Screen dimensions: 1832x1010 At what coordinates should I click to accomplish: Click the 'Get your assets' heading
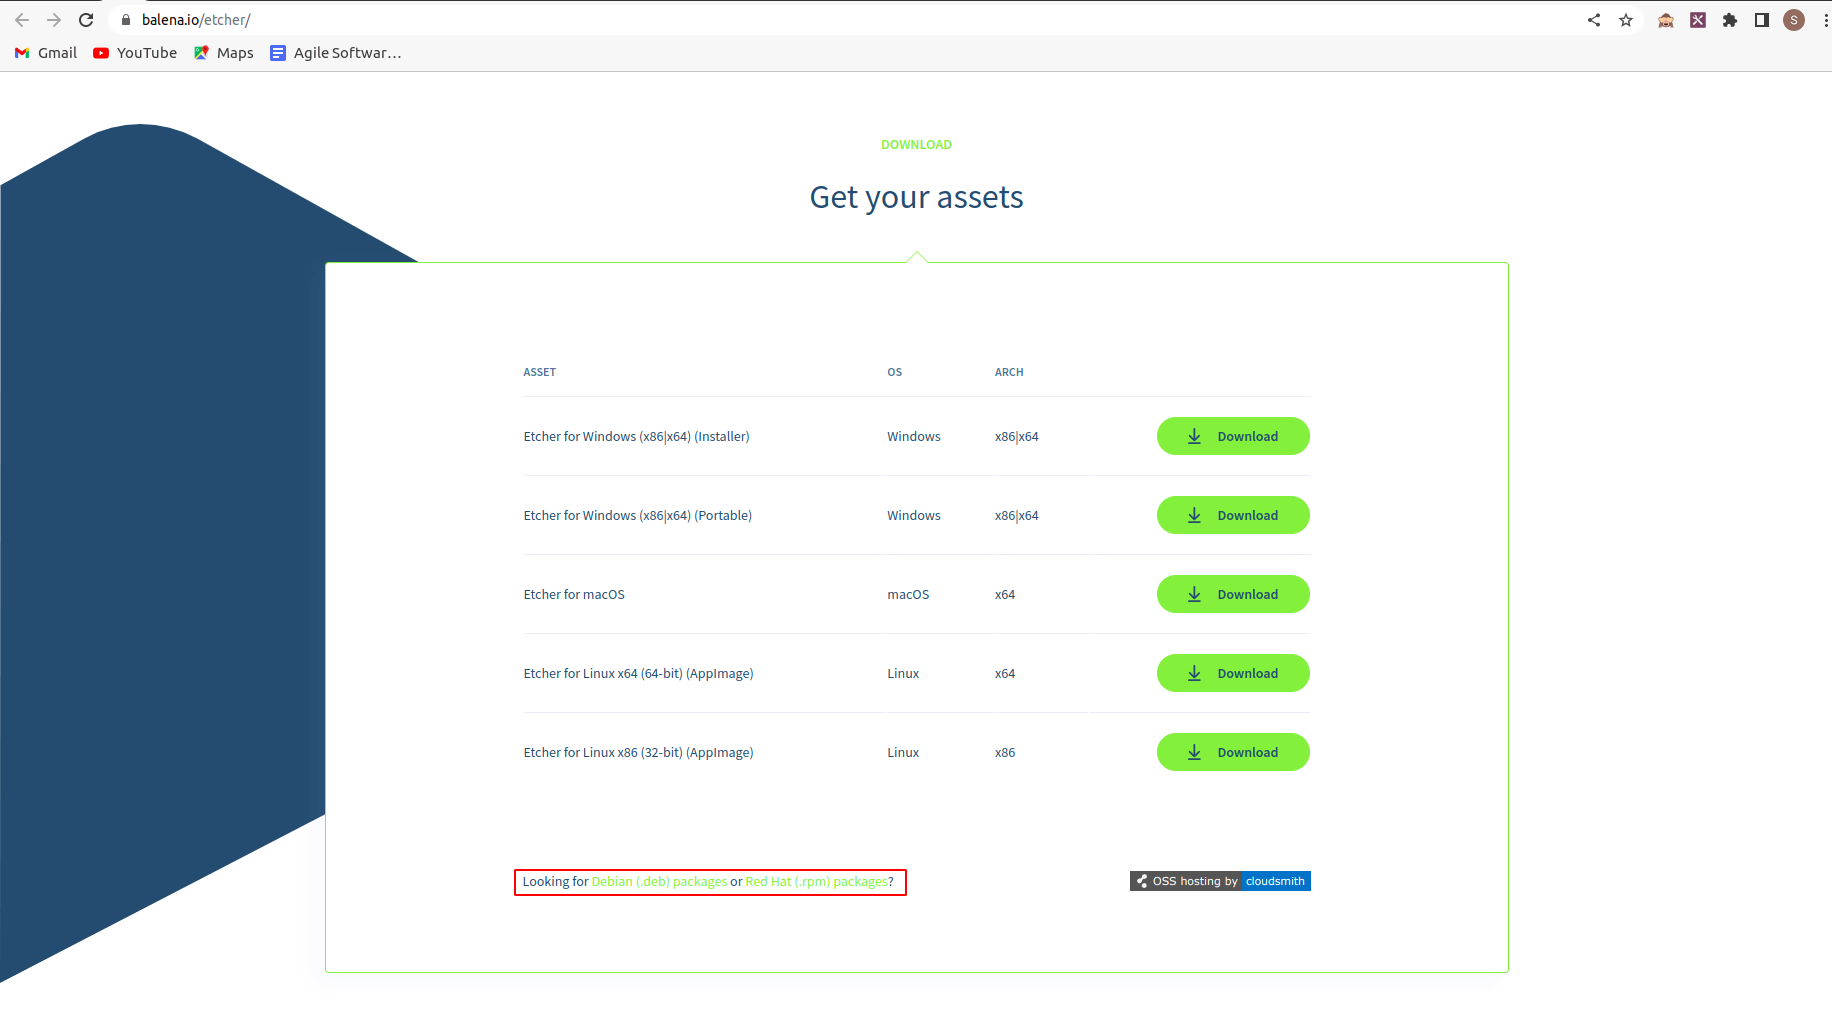(916, 197)
